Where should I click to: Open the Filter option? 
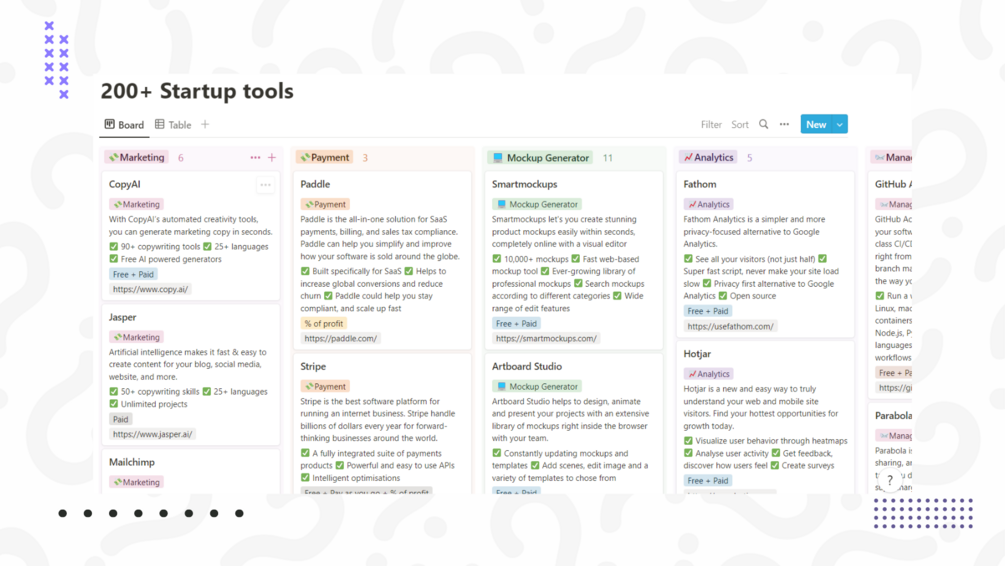(x=711, y=125)
